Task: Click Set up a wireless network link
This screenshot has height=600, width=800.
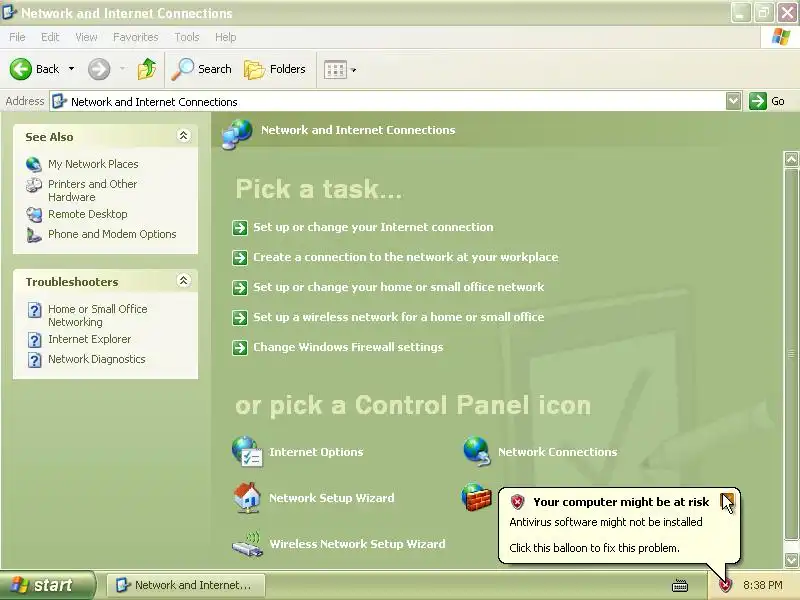Action: click(x=398, y=317)
